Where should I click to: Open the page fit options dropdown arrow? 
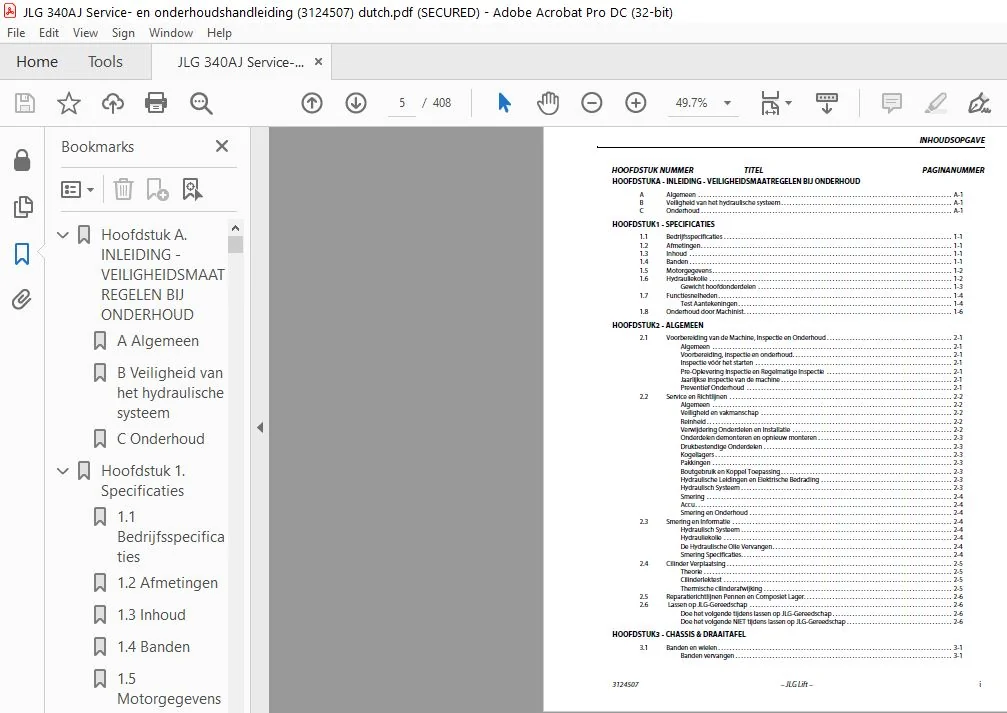point(789,103)
